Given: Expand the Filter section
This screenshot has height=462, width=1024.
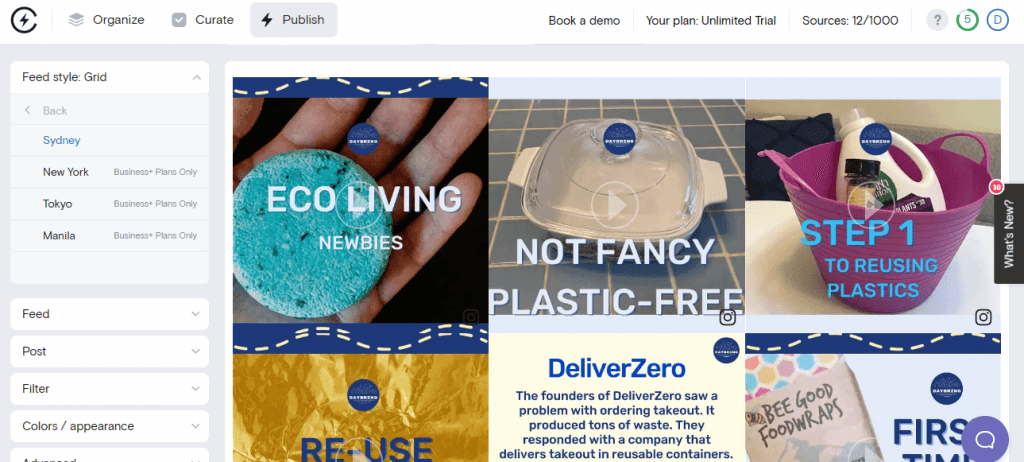Looking at the screenshot, I should click(x=110, y=389).
